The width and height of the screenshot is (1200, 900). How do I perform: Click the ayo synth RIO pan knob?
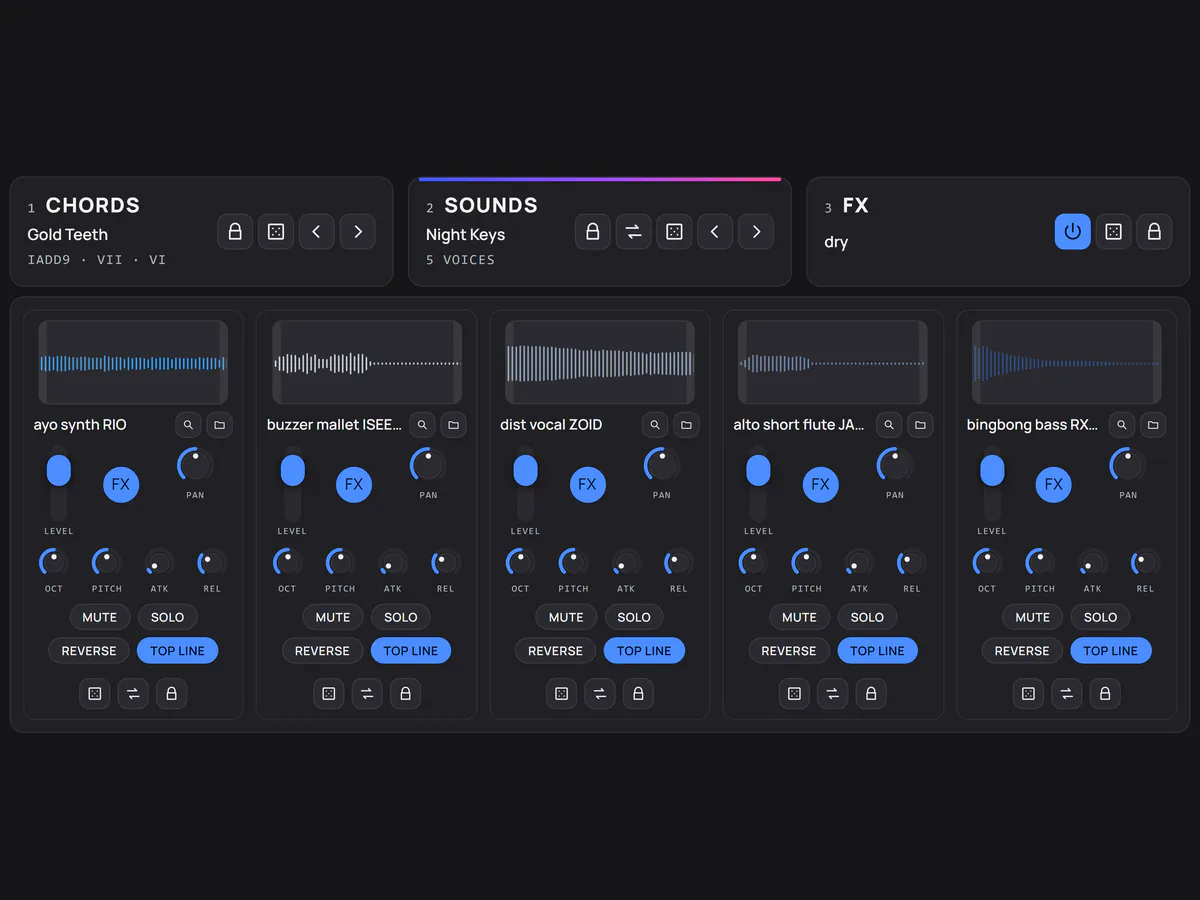pos(195,465)
